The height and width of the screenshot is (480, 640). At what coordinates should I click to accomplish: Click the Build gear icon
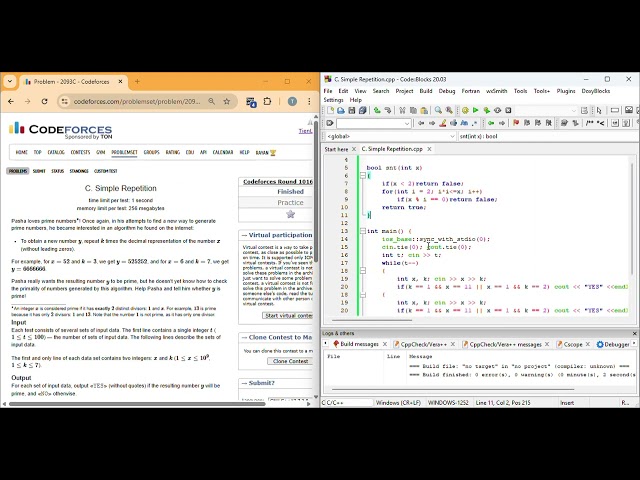point(465,110)
